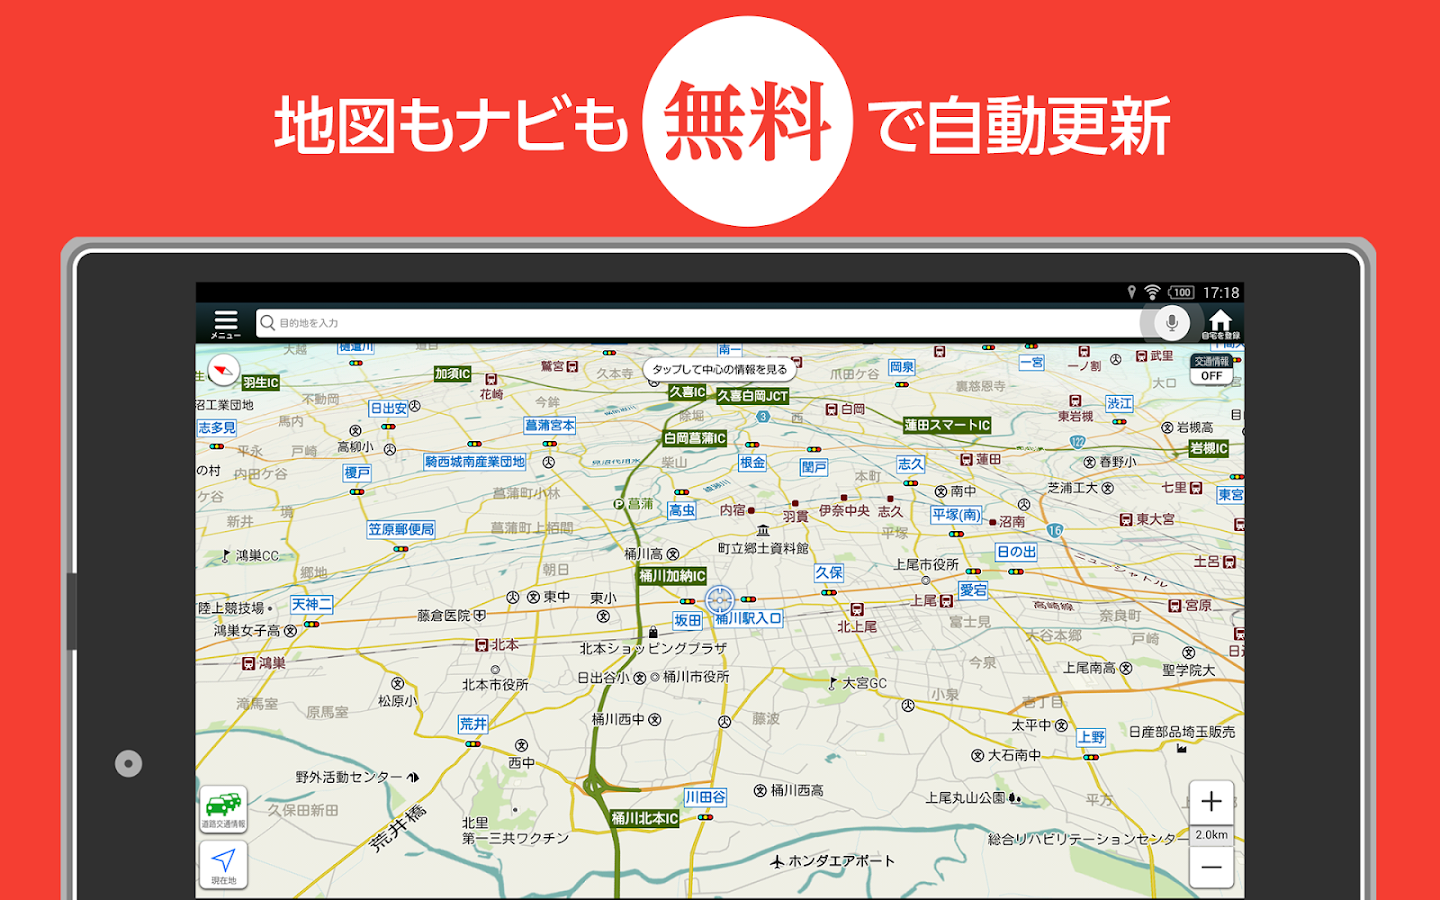Tap the 東大宮 station label
The image size is (1440, 900).
tap(1147, 520)
